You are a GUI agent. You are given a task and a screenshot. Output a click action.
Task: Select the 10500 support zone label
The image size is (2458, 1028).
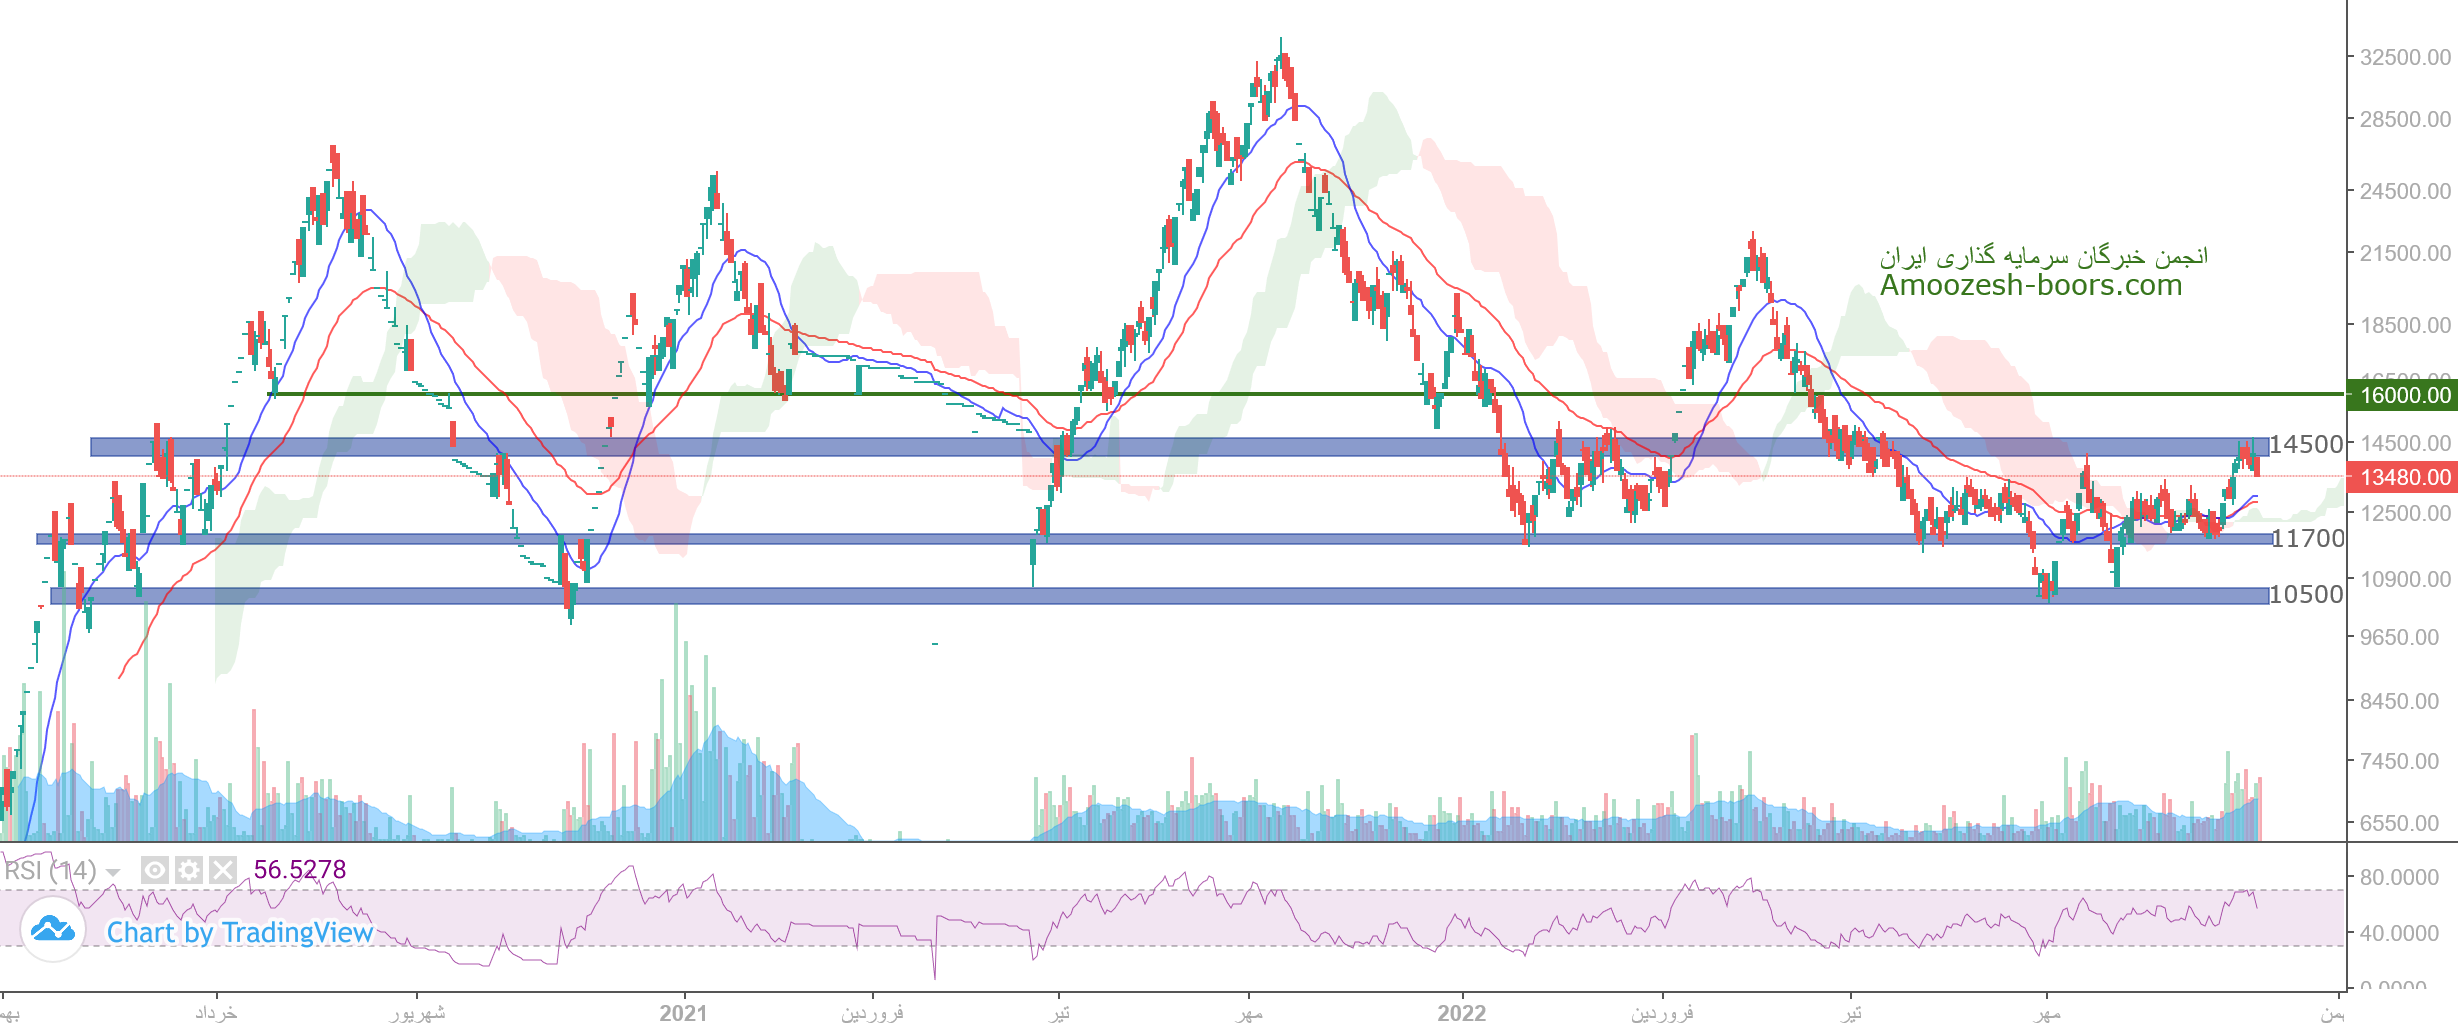pos(2306,594)
